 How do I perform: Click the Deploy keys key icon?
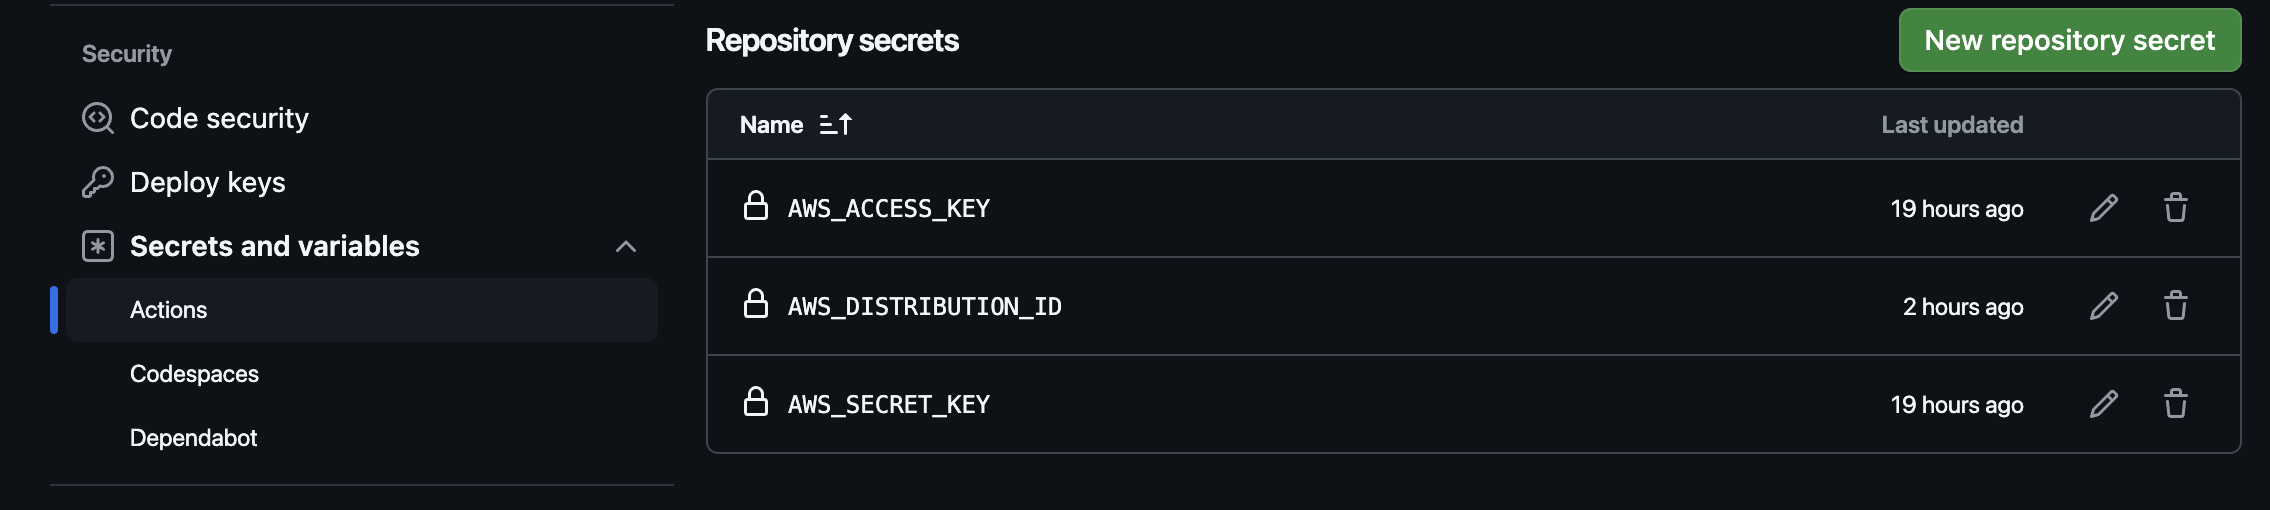pyautogui.click(x=98, y=182)
